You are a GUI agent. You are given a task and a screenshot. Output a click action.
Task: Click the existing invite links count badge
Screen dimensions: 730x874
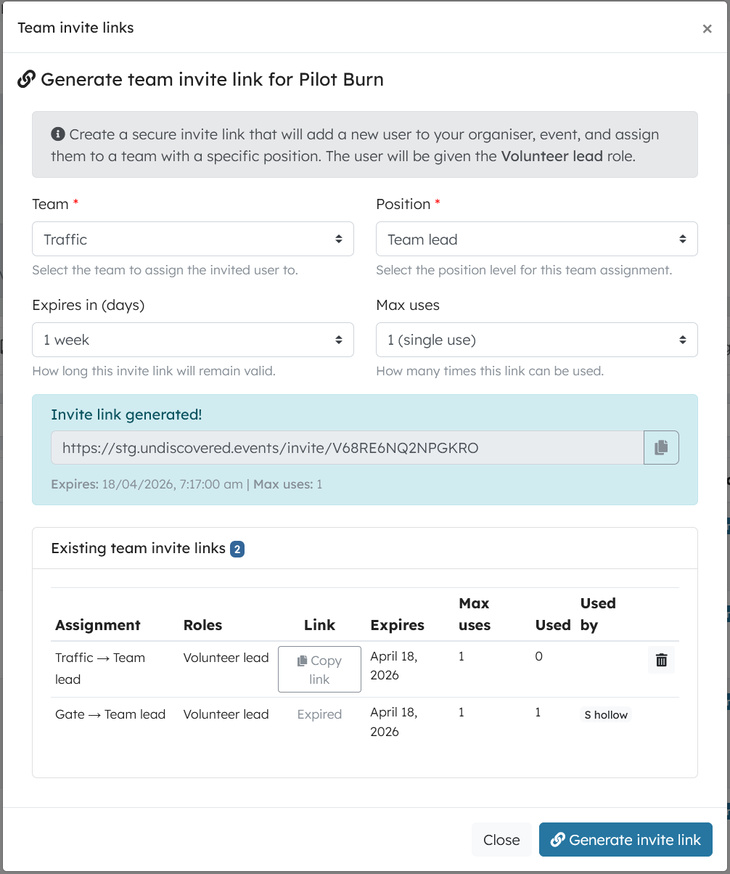[237, 549]
